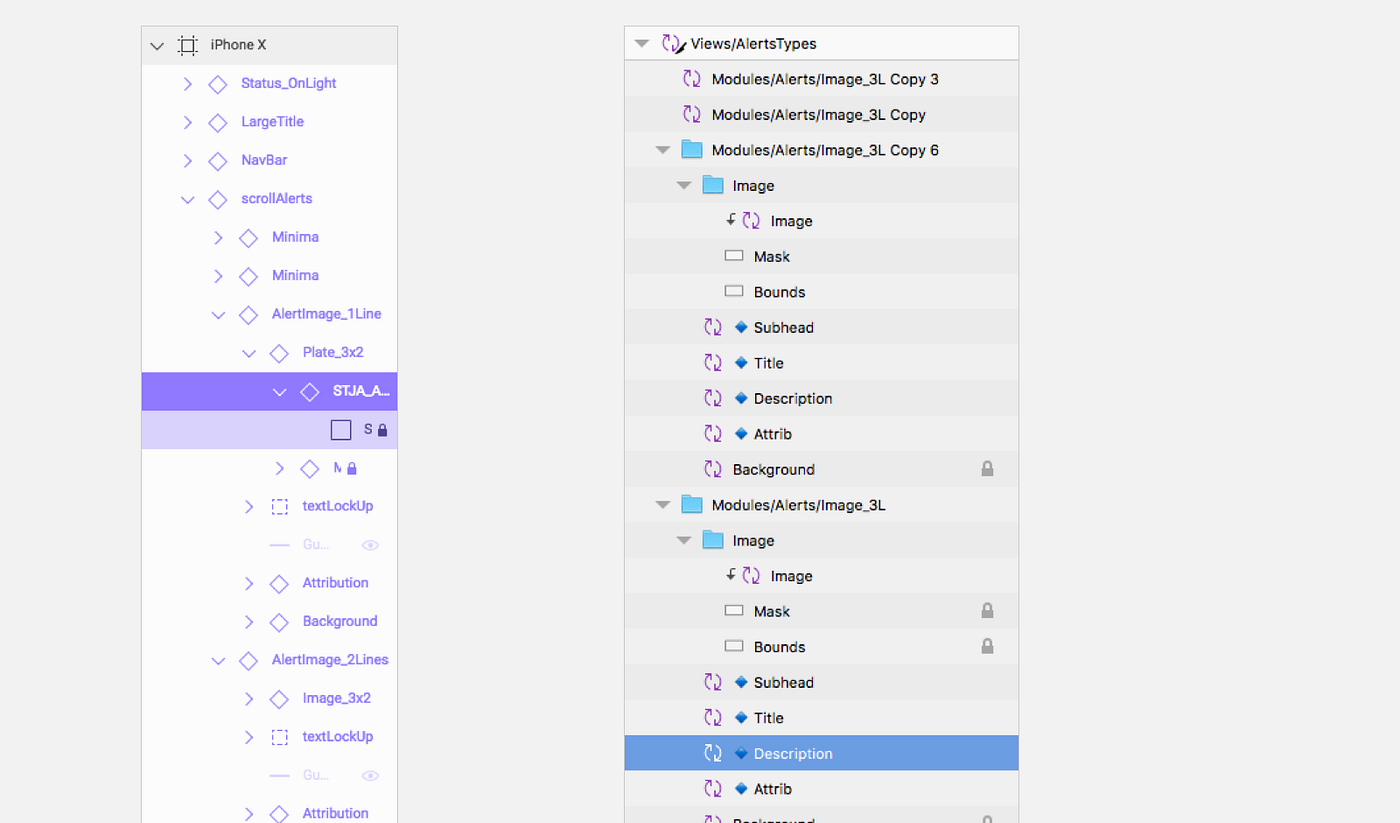Click the lock icon on the locked Bounds row
The width and height of the screenshot is (1400, 823).
tap(987, 646)
